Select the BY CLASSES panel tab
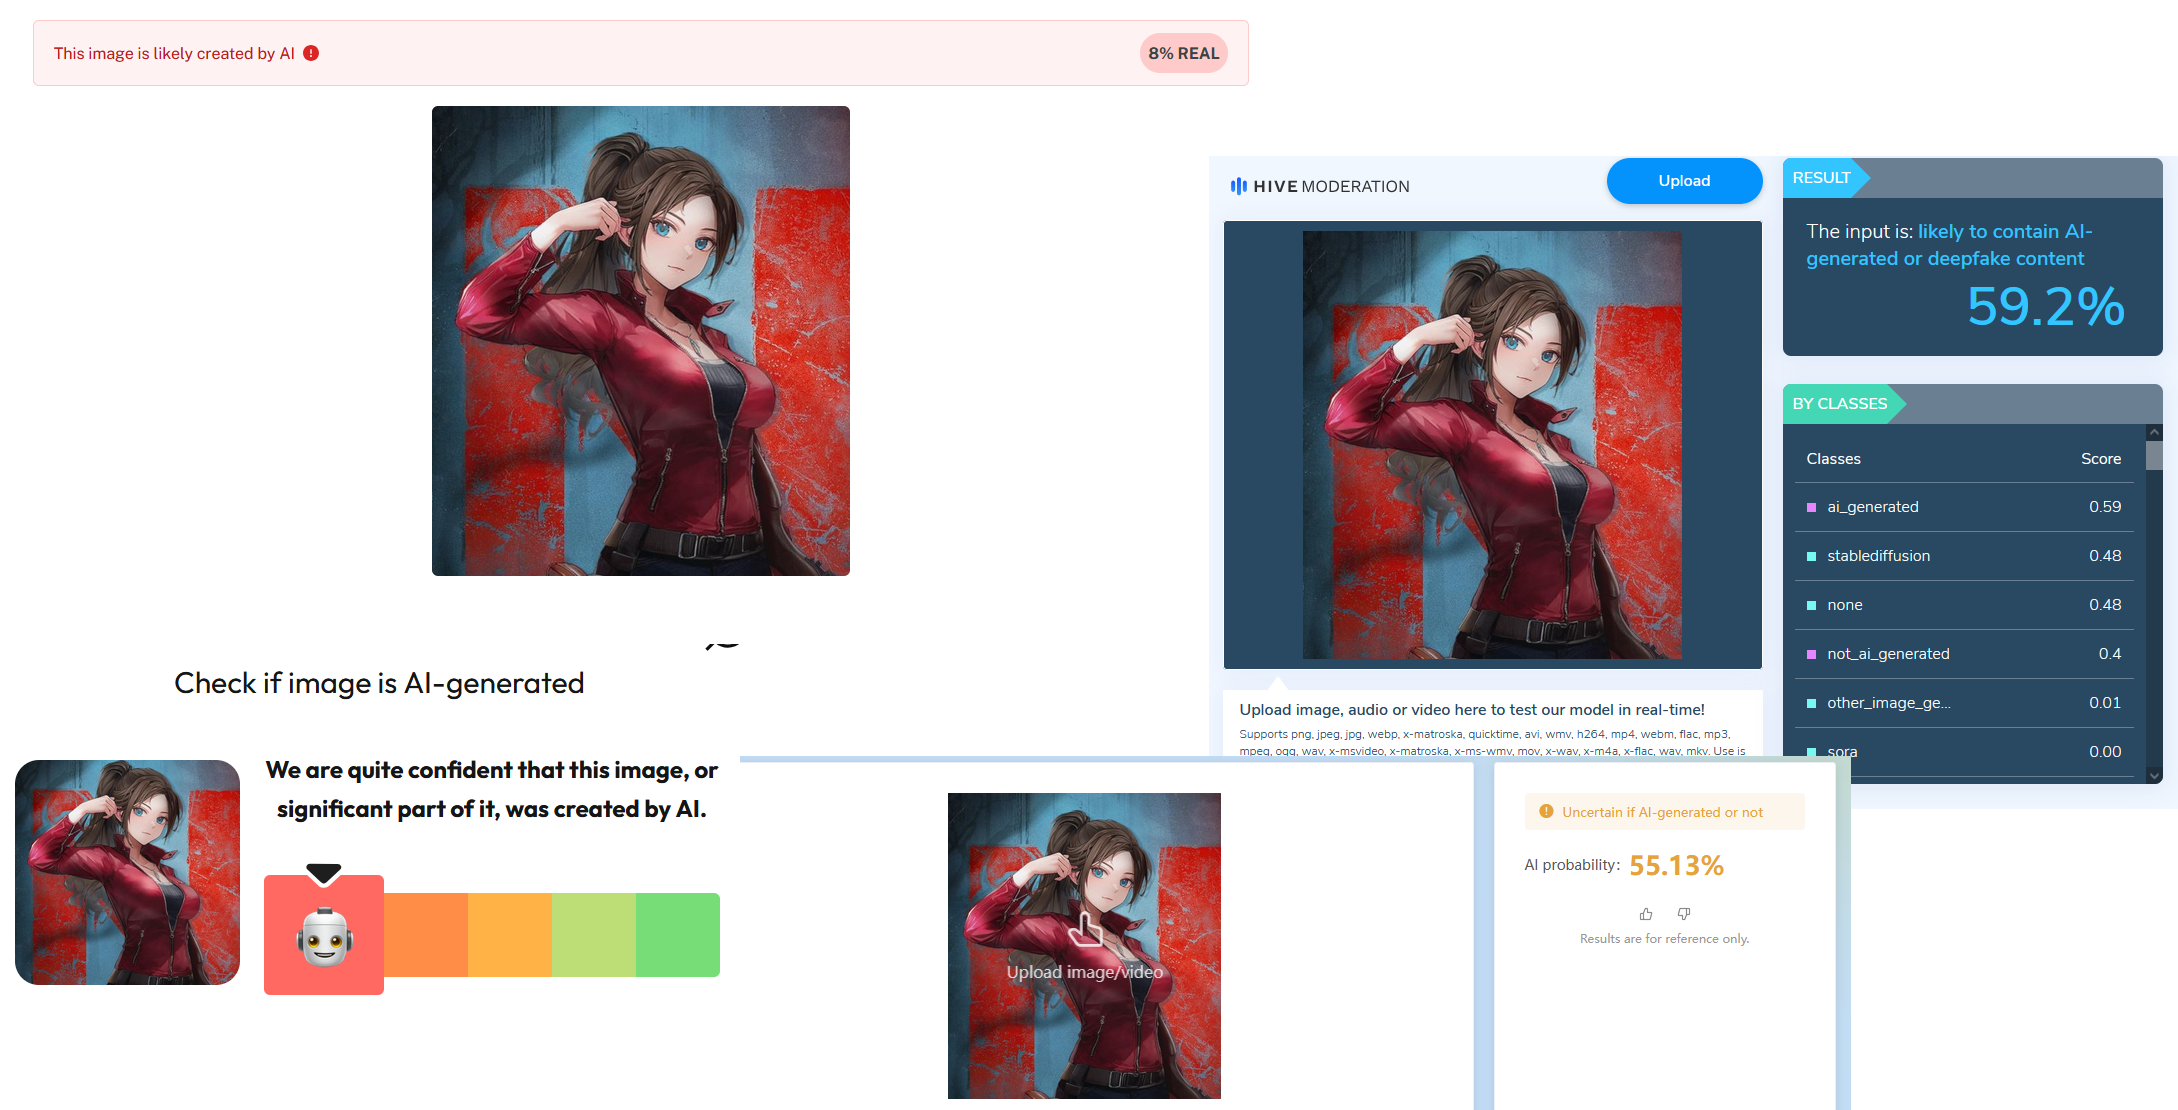 click(1839, 404)
